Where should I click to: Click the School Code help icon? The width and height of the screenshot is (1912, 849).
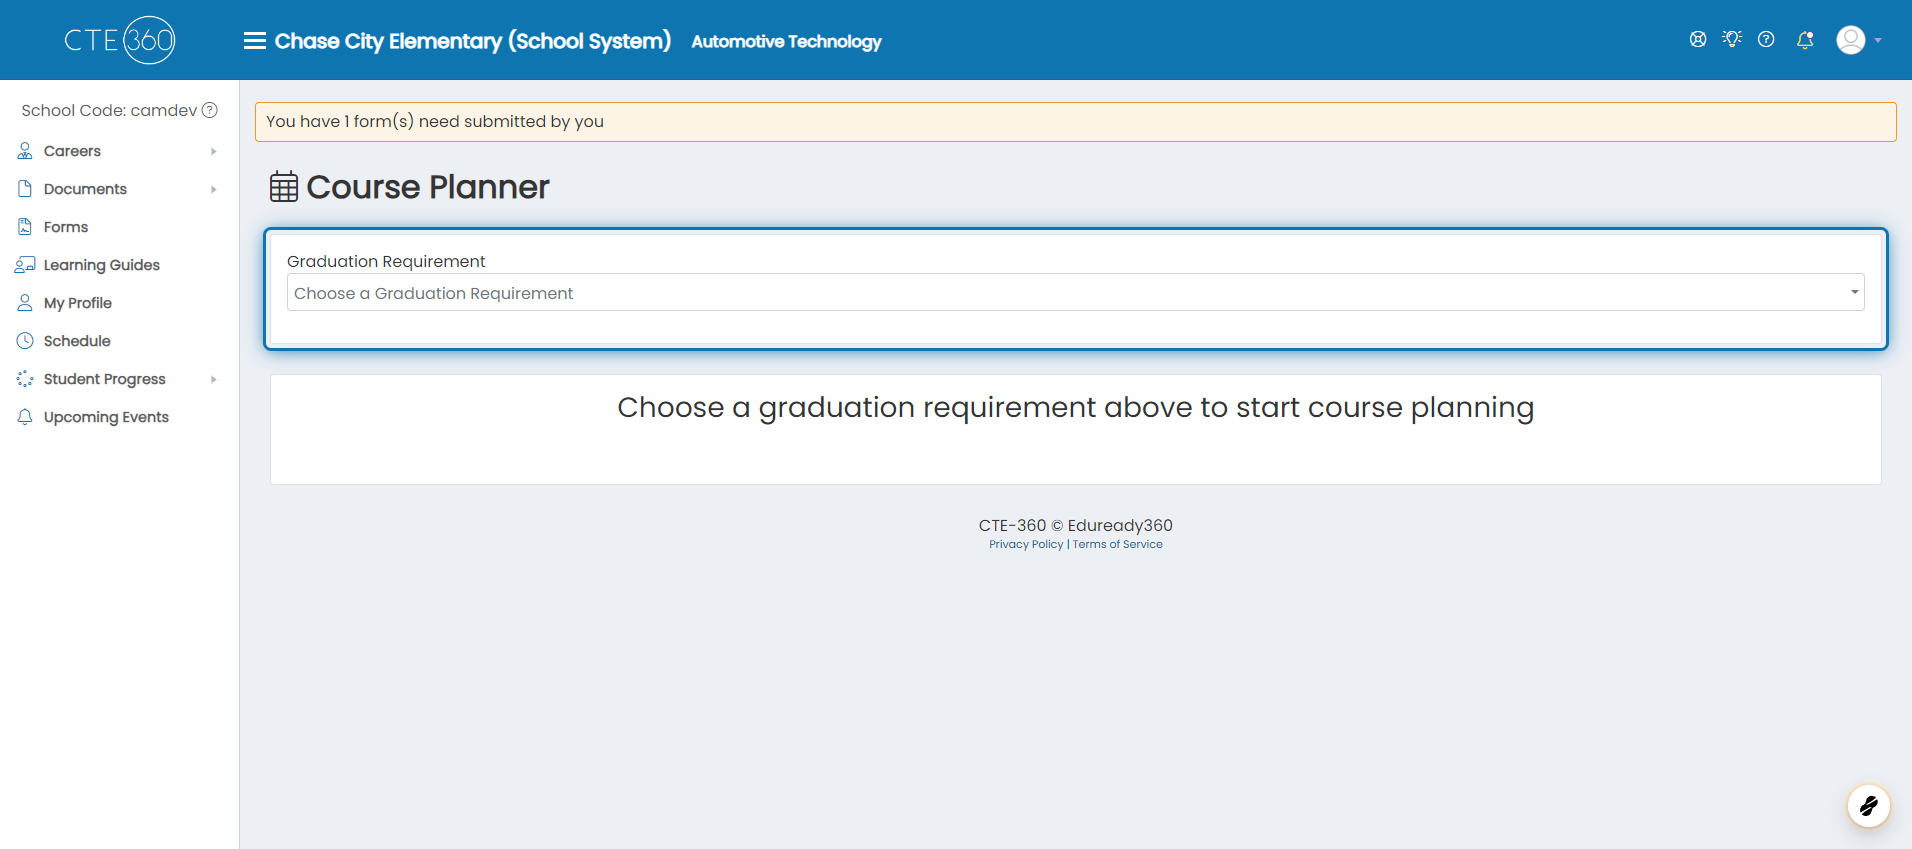pos(210,110)
